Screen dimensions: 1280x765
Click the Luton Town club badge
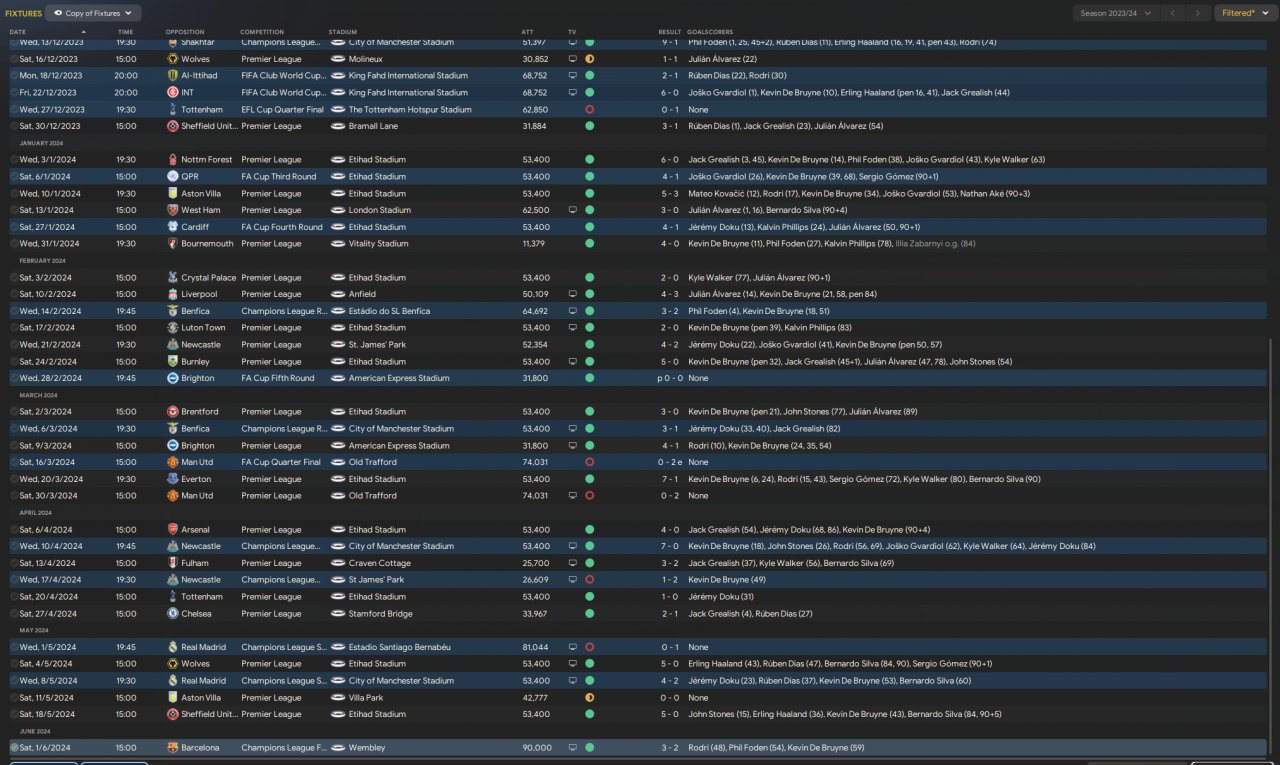[x=173, y=328]
